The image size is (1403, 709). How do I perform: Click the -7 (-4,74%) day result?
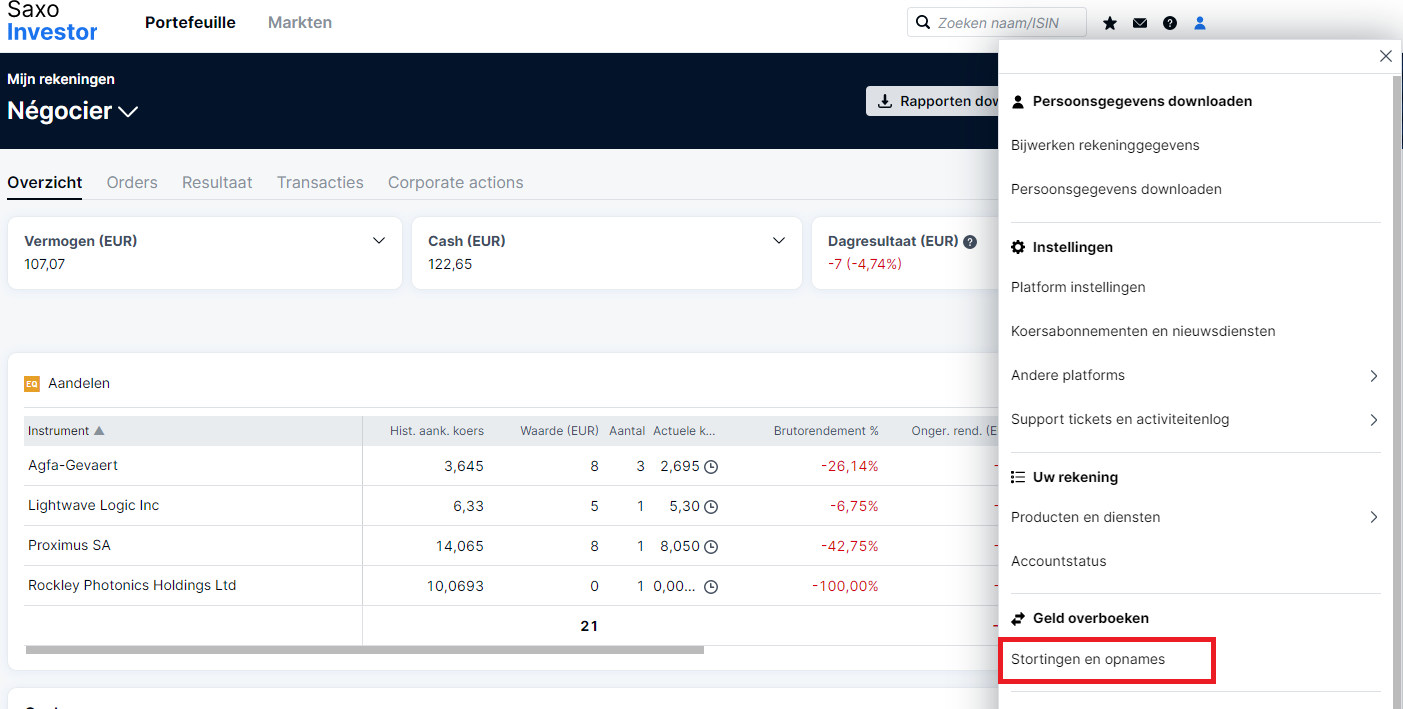865,264
